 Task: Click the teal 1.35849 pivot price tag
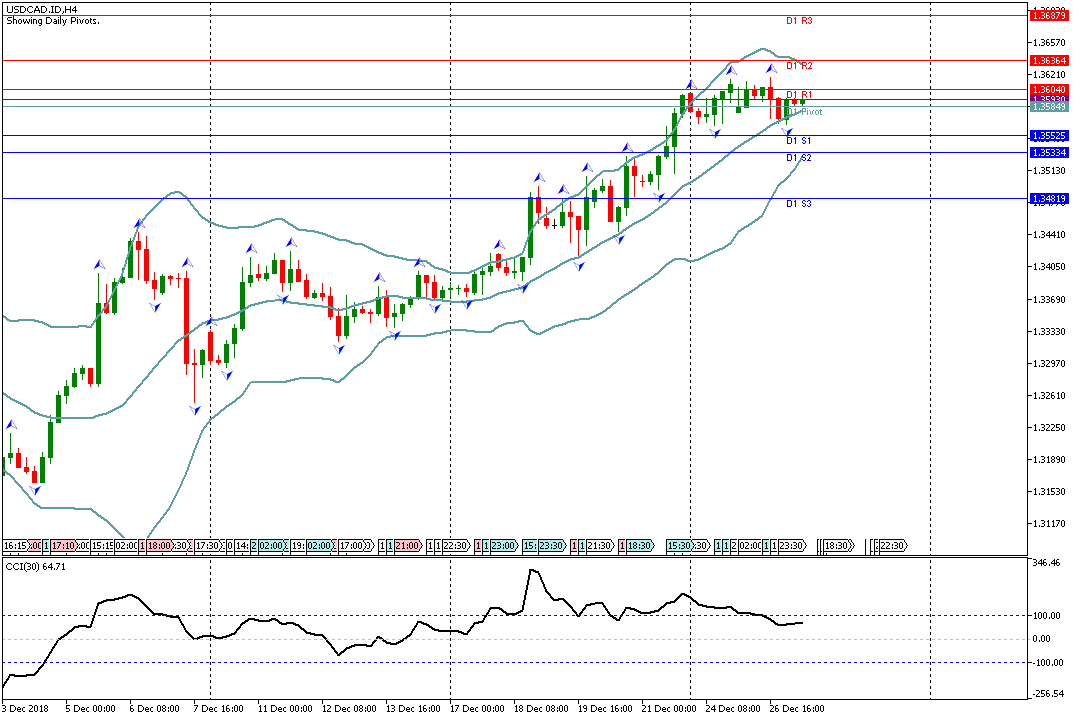pyautogui.click(x=1049, y=107)
